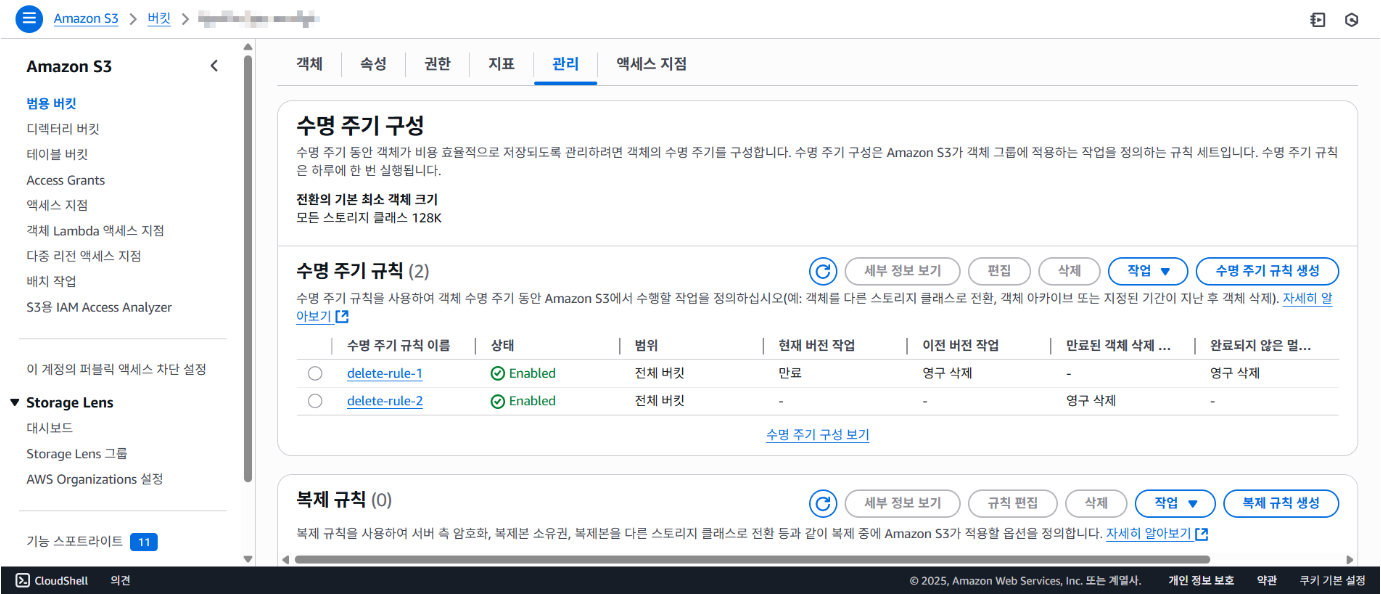This screenshot has height=594, width=1381.
Task: Click the CloudShell icon in footer
Action: pos(23,580)
